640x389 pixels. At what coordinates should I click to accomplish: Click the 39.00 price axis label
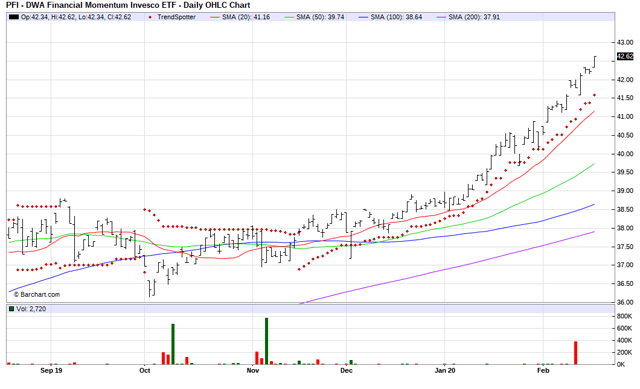point(625,191)
